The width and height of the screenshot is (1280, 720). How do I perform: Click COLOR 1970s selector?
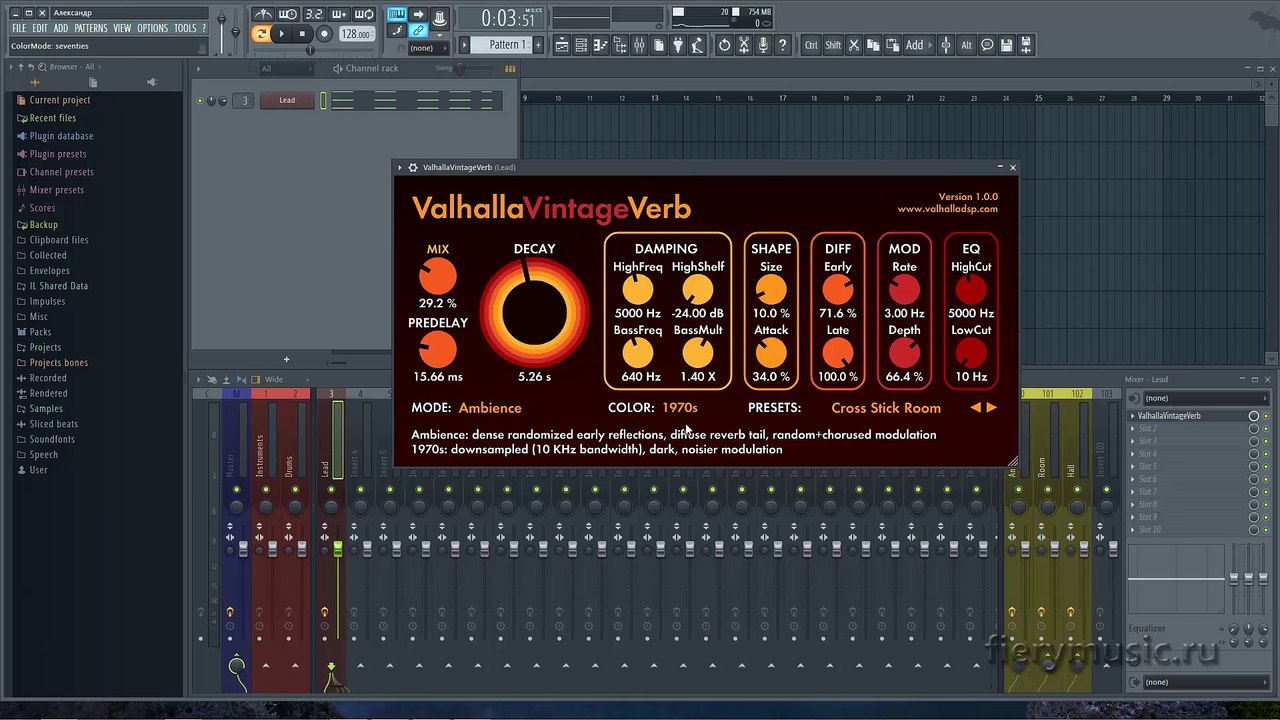(x=680, y=408)
